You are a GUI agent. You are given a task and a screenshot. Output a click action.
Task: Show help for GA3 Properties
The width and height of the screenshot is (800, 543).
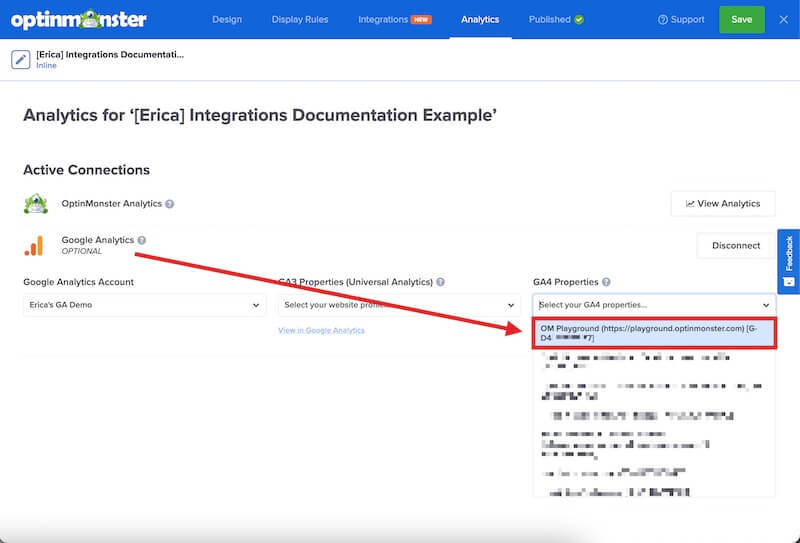tap(440, 282)
